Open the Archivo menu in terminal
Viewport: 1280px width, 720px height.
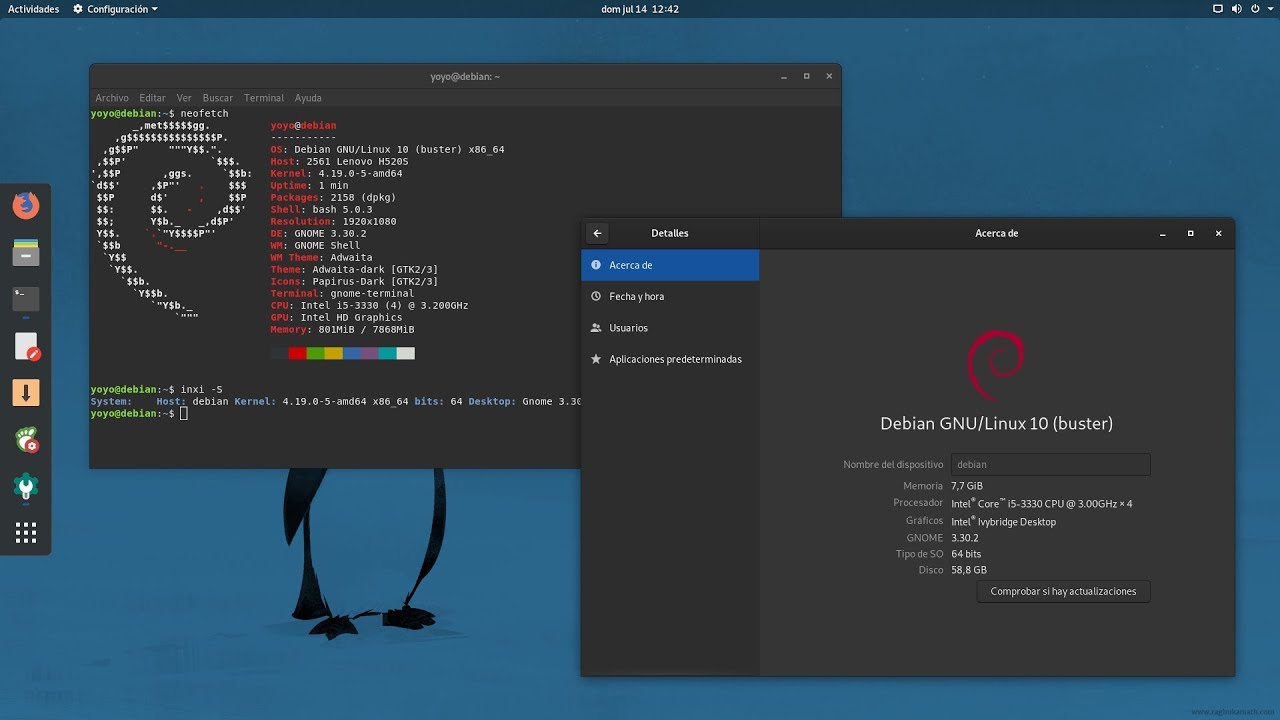112,98
